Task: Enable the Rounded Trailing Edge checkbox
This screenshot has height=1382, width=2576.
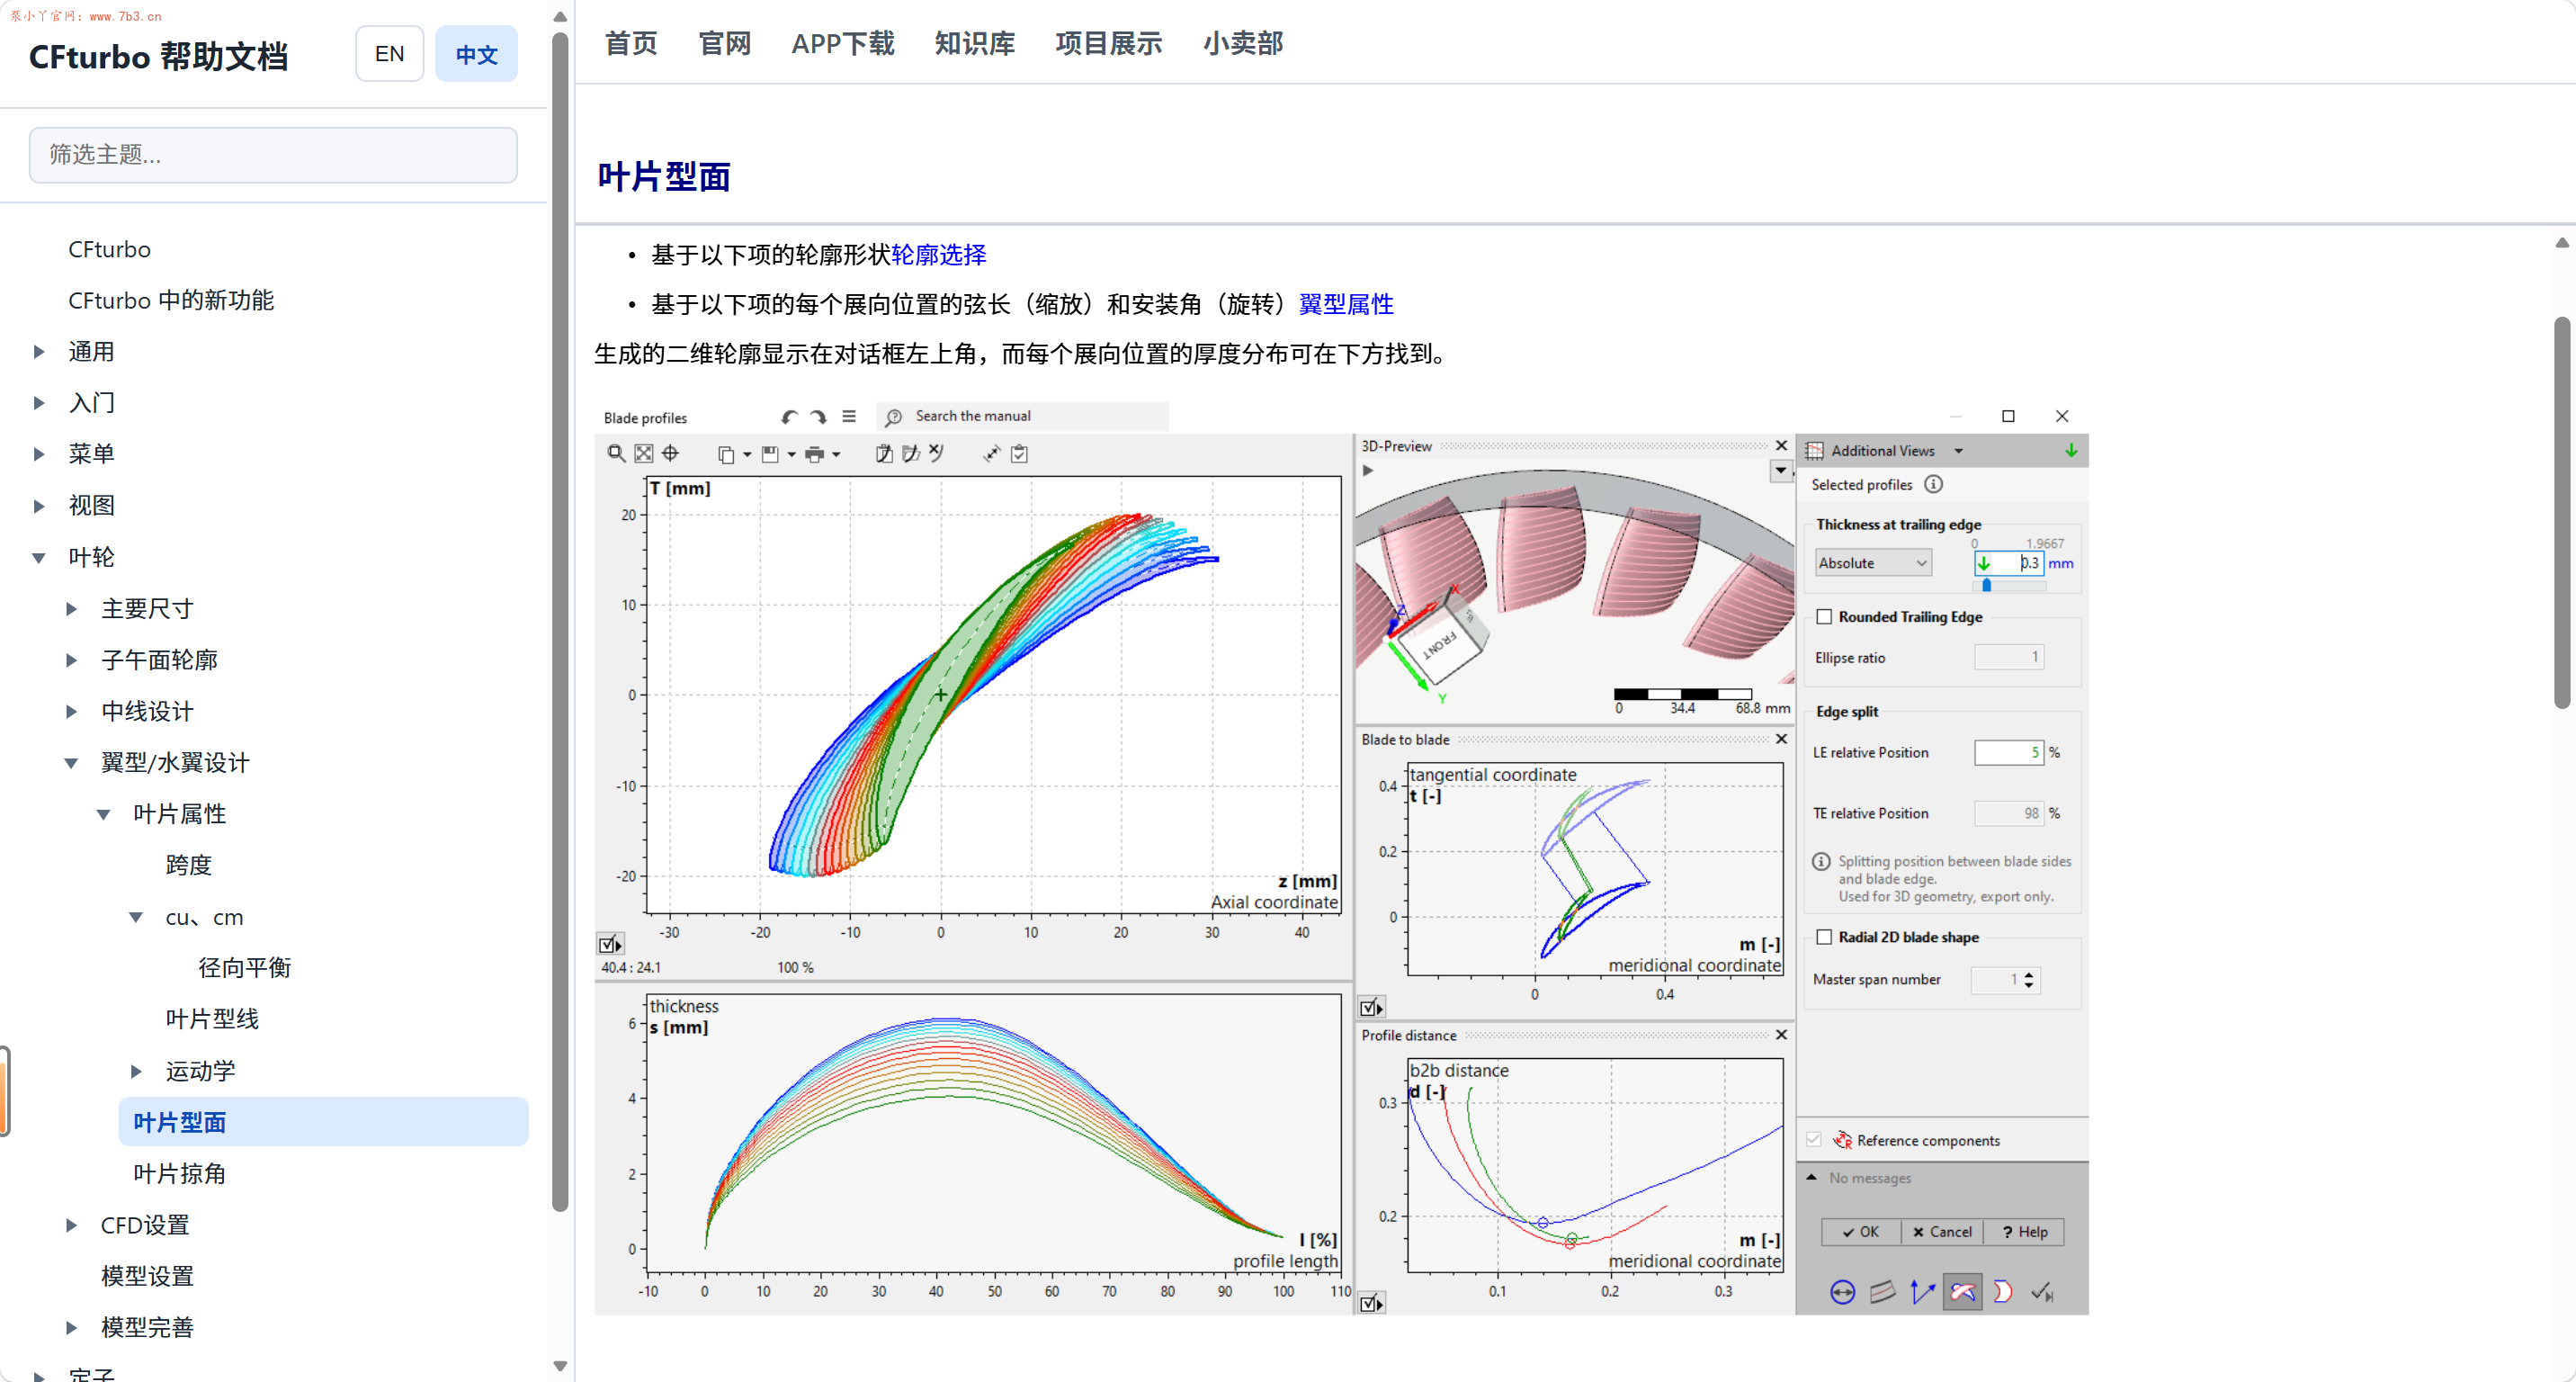Action: 1824,616
